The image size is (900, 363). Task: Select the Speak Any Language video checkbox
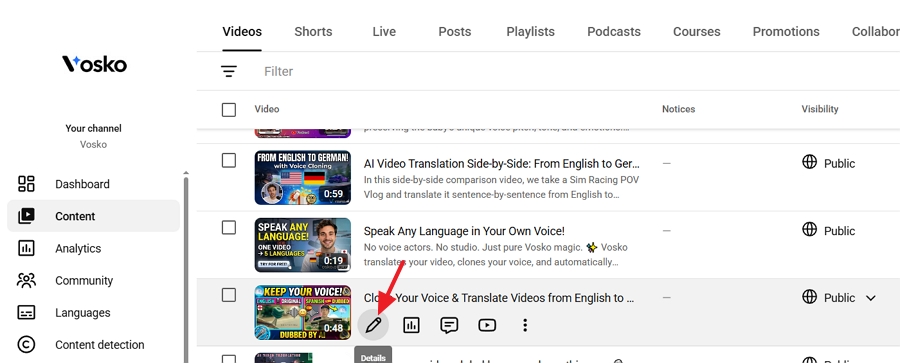[x=228, y=228]
